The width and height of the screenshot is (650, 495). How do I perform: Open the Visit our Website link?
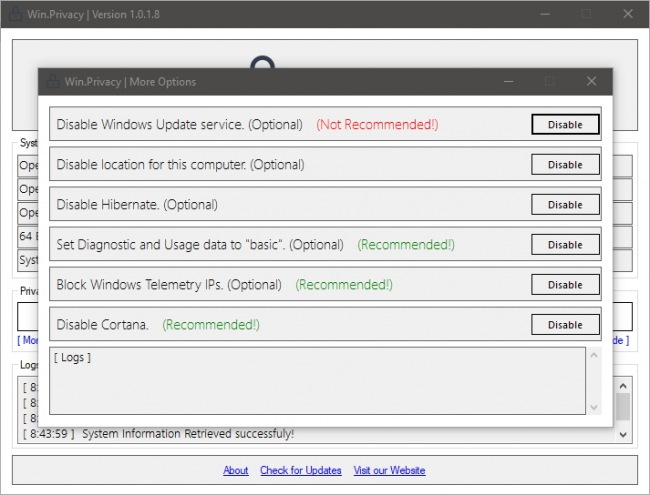389,470
